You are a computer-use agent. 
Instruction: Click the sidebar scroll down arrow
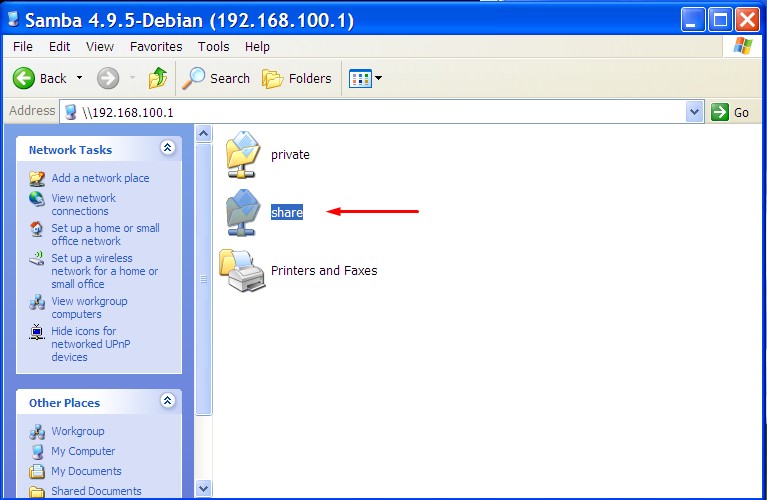pos(204,488)
